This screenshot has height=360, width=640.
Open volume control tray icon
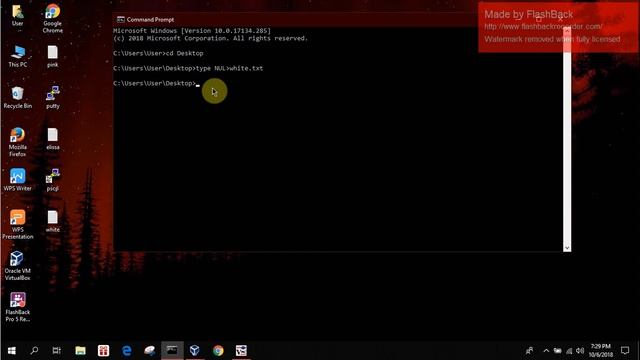(580, 351)
